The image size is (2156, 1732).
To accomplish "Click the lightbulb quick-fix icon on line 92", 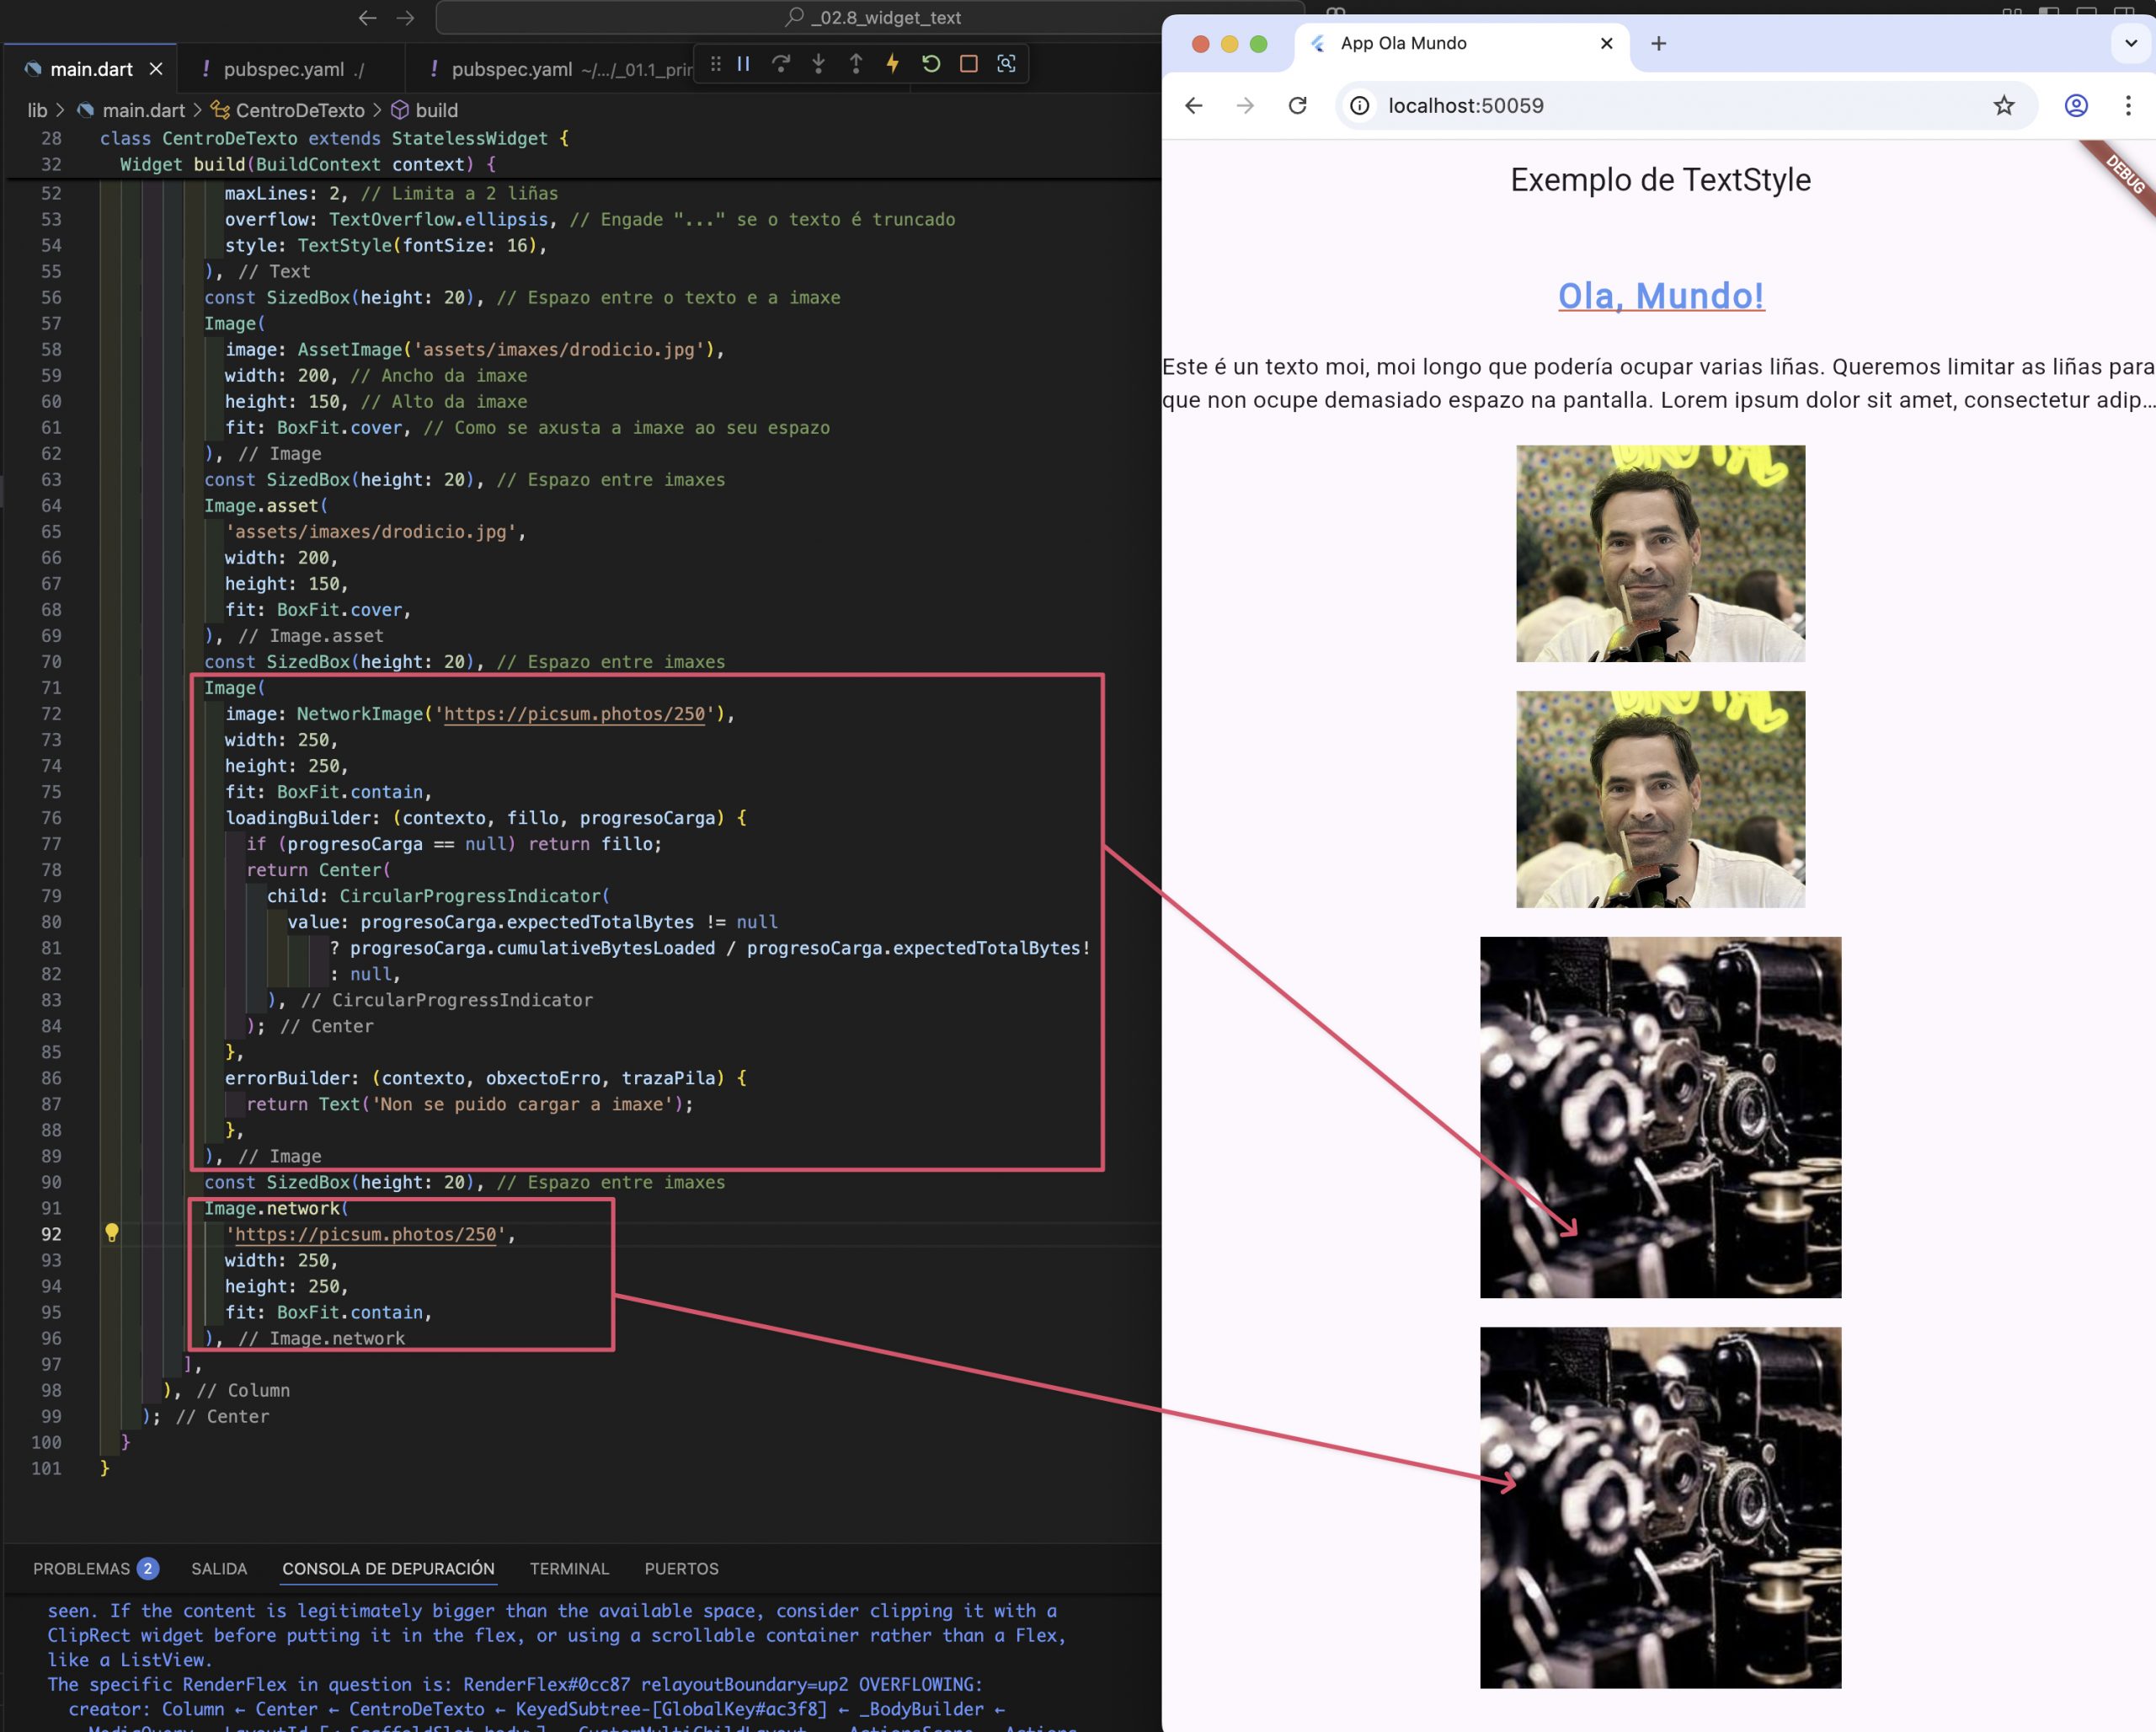I will 112,1233.
